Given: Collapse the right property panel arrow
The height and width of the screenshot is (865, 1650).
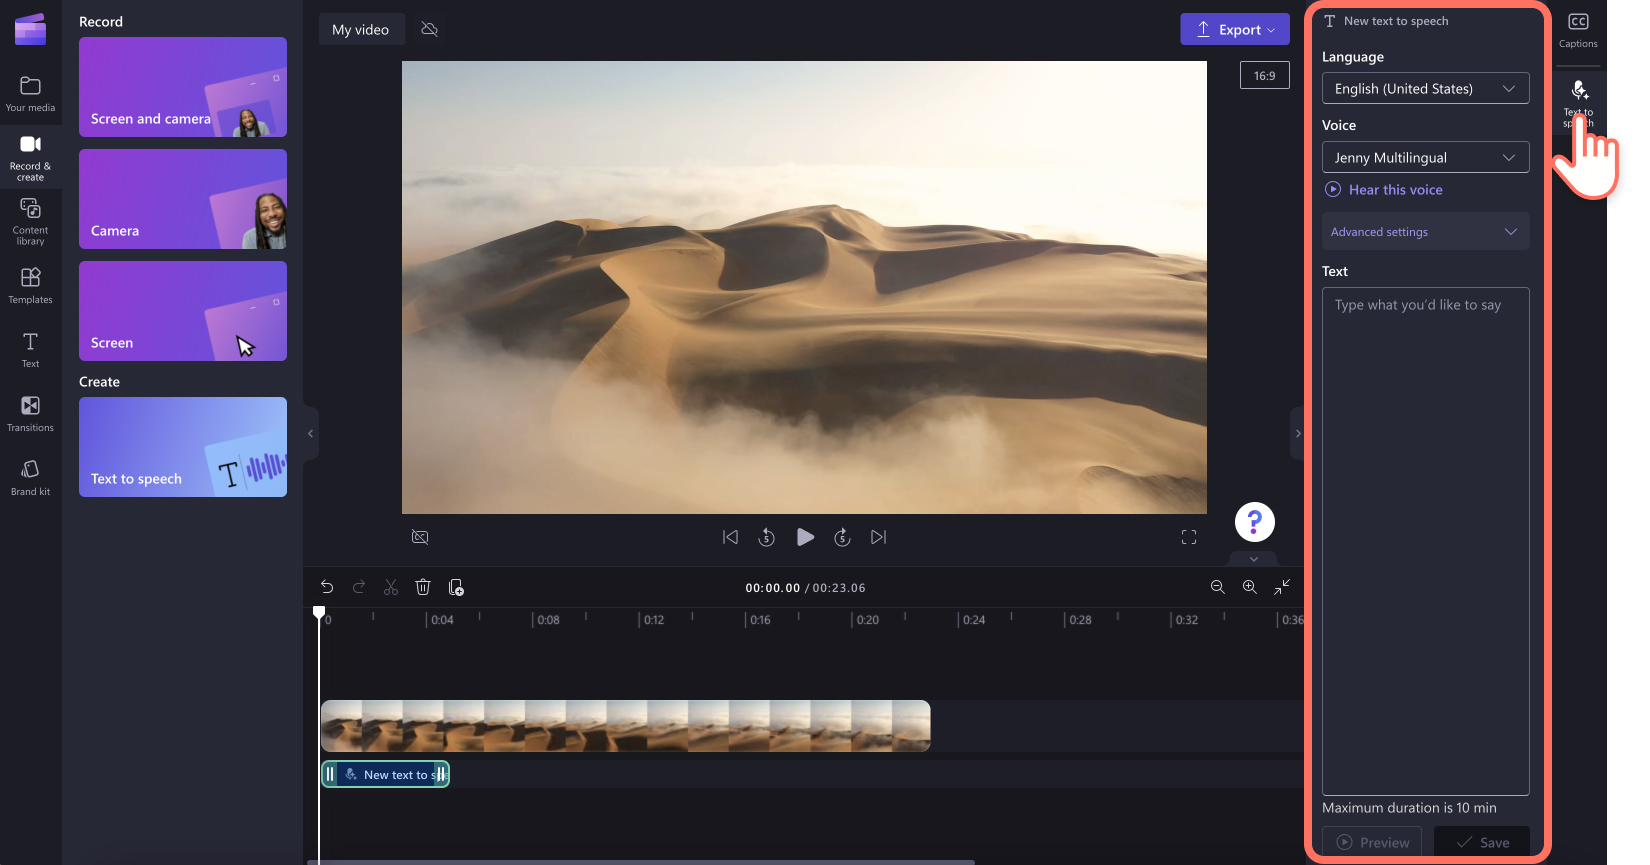Looking at the screenshot, I should (x=1298, y=433).
